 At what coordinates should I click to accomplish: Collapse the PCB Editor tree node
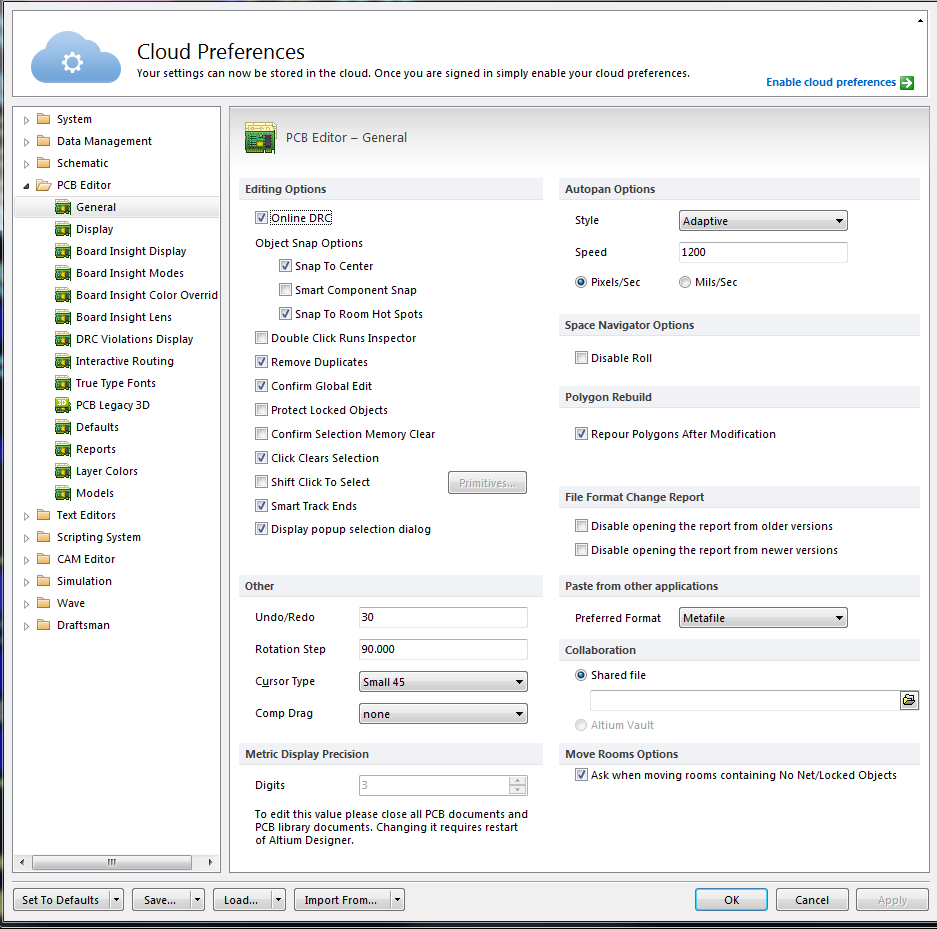point(26,186)
